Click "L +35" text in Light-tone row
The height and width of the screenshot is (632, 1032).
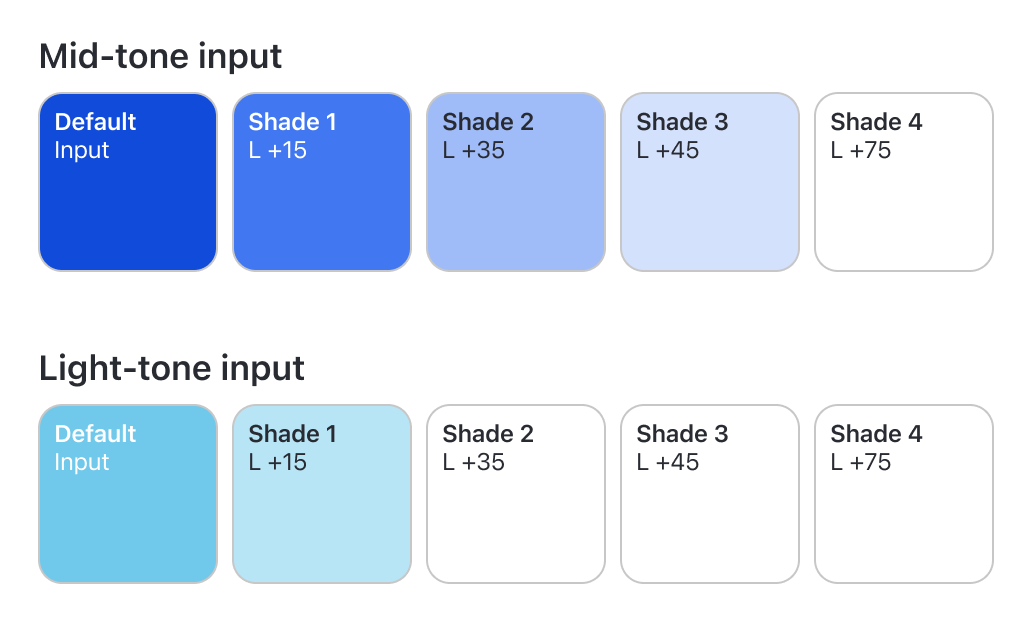click(x=473, y=463)
